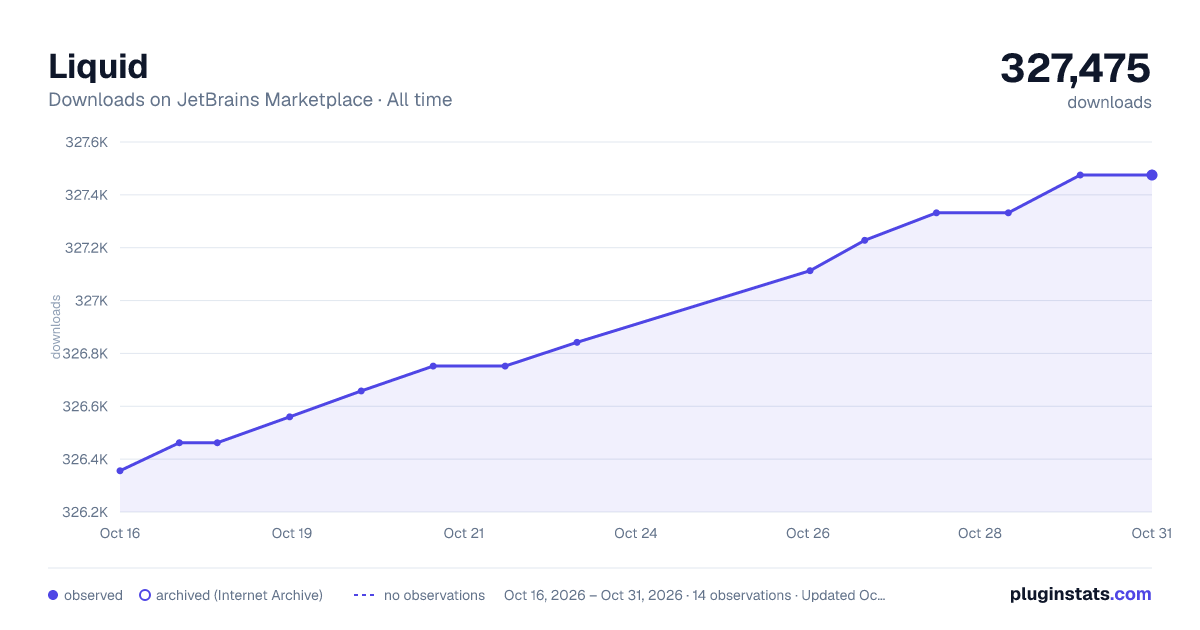
Task: Click the 327K y-axis label
Action: coord(92,301)
